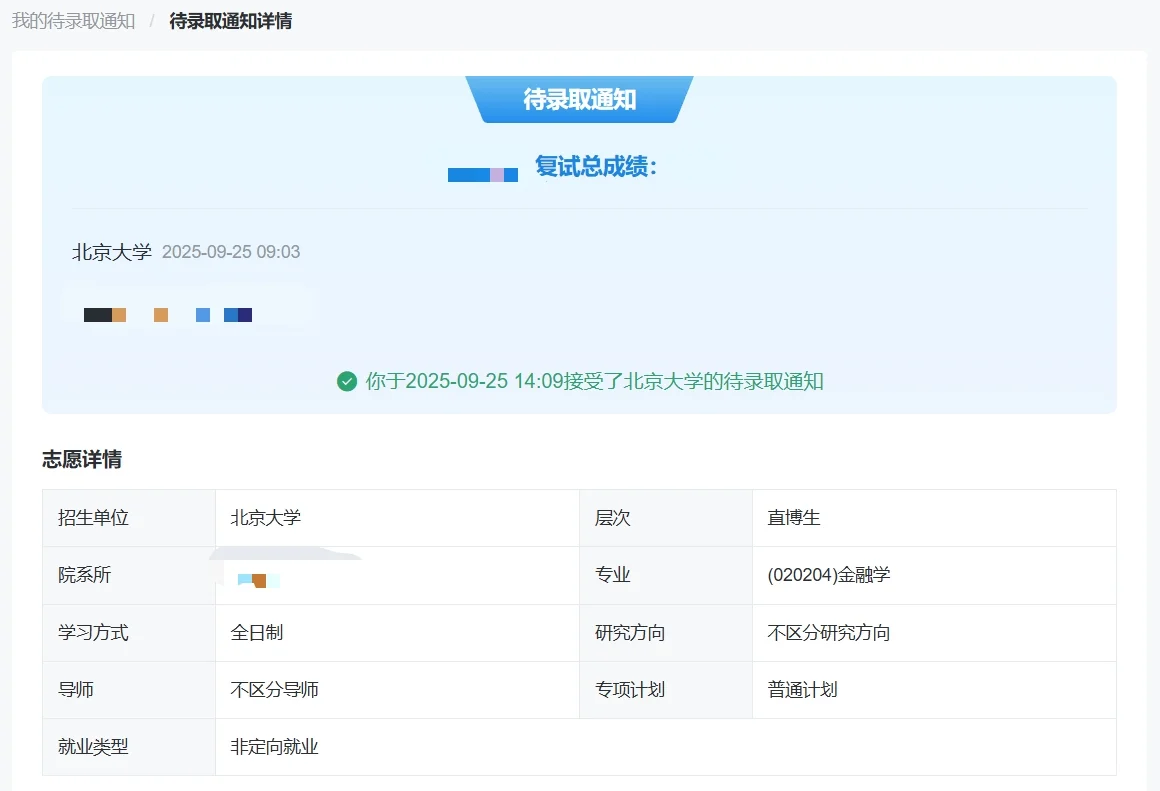Click the 北京大学 sender name in the notice
Viewport: 1160px width, 791px height.
[x=112, y=252]
